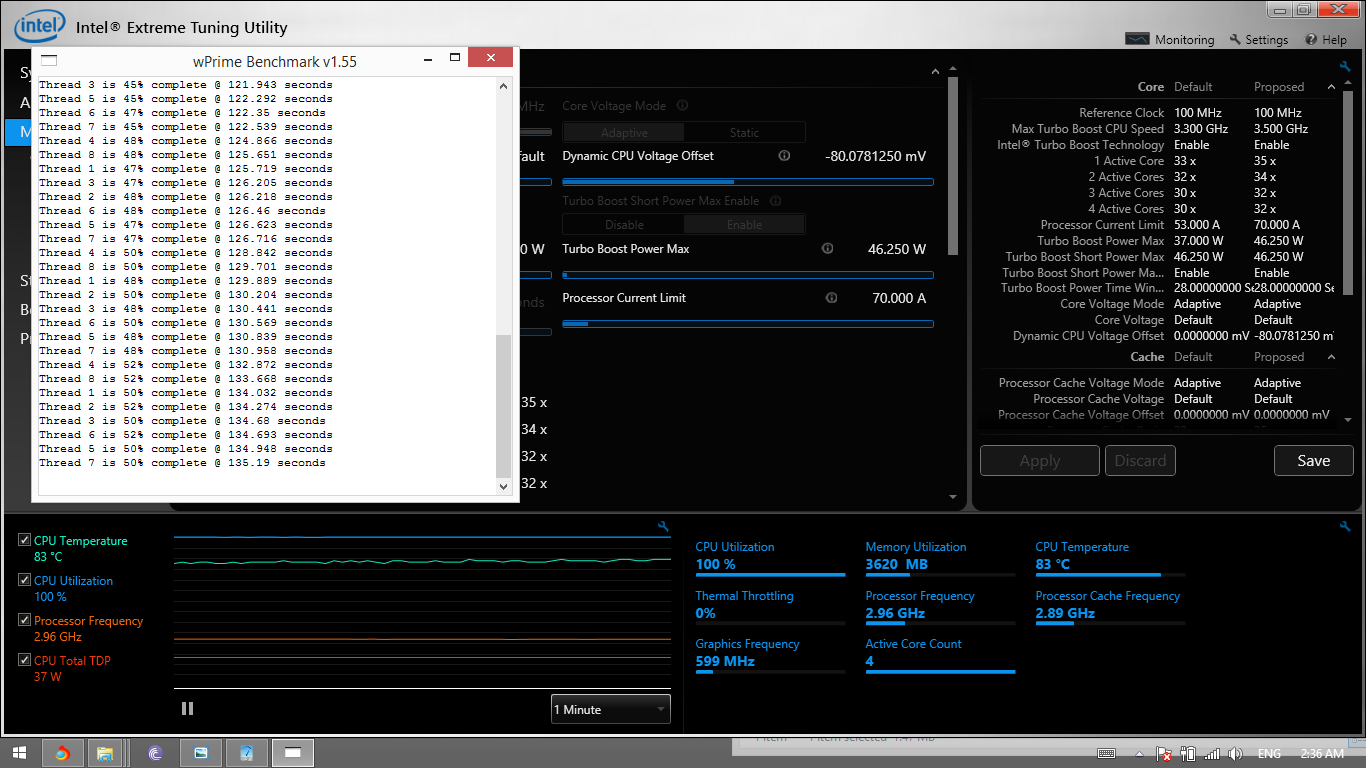Save the proposed tuning profile
1366x768 pixels.
(1313, 461)
